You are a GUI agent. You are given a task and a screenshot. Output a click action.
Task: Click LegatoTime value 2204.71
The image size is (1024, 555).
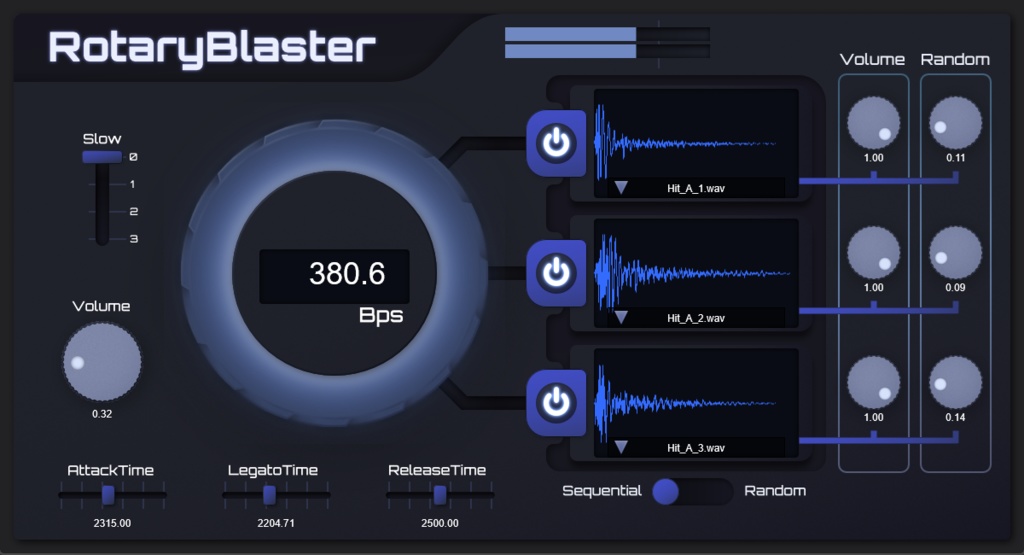(x=276, y=523)
